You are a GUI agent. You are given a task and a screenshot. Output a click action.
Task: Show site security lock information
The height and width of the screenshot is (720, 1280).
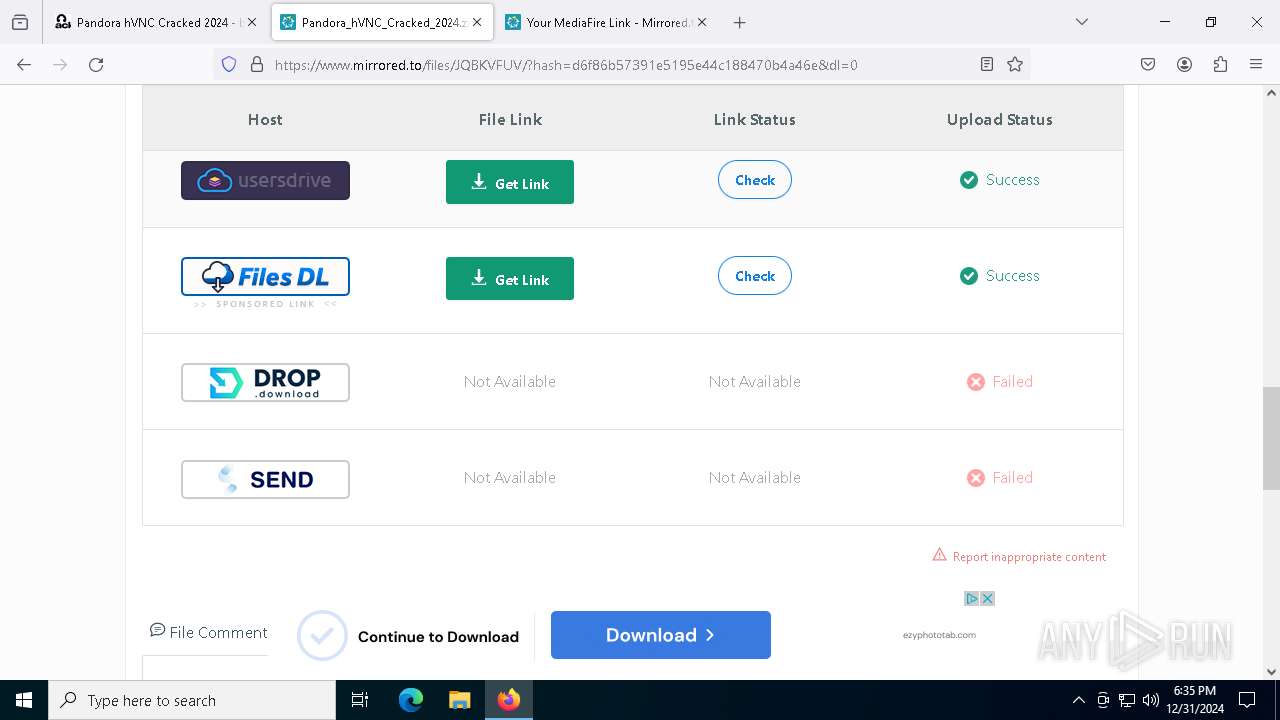coord(257,64)
